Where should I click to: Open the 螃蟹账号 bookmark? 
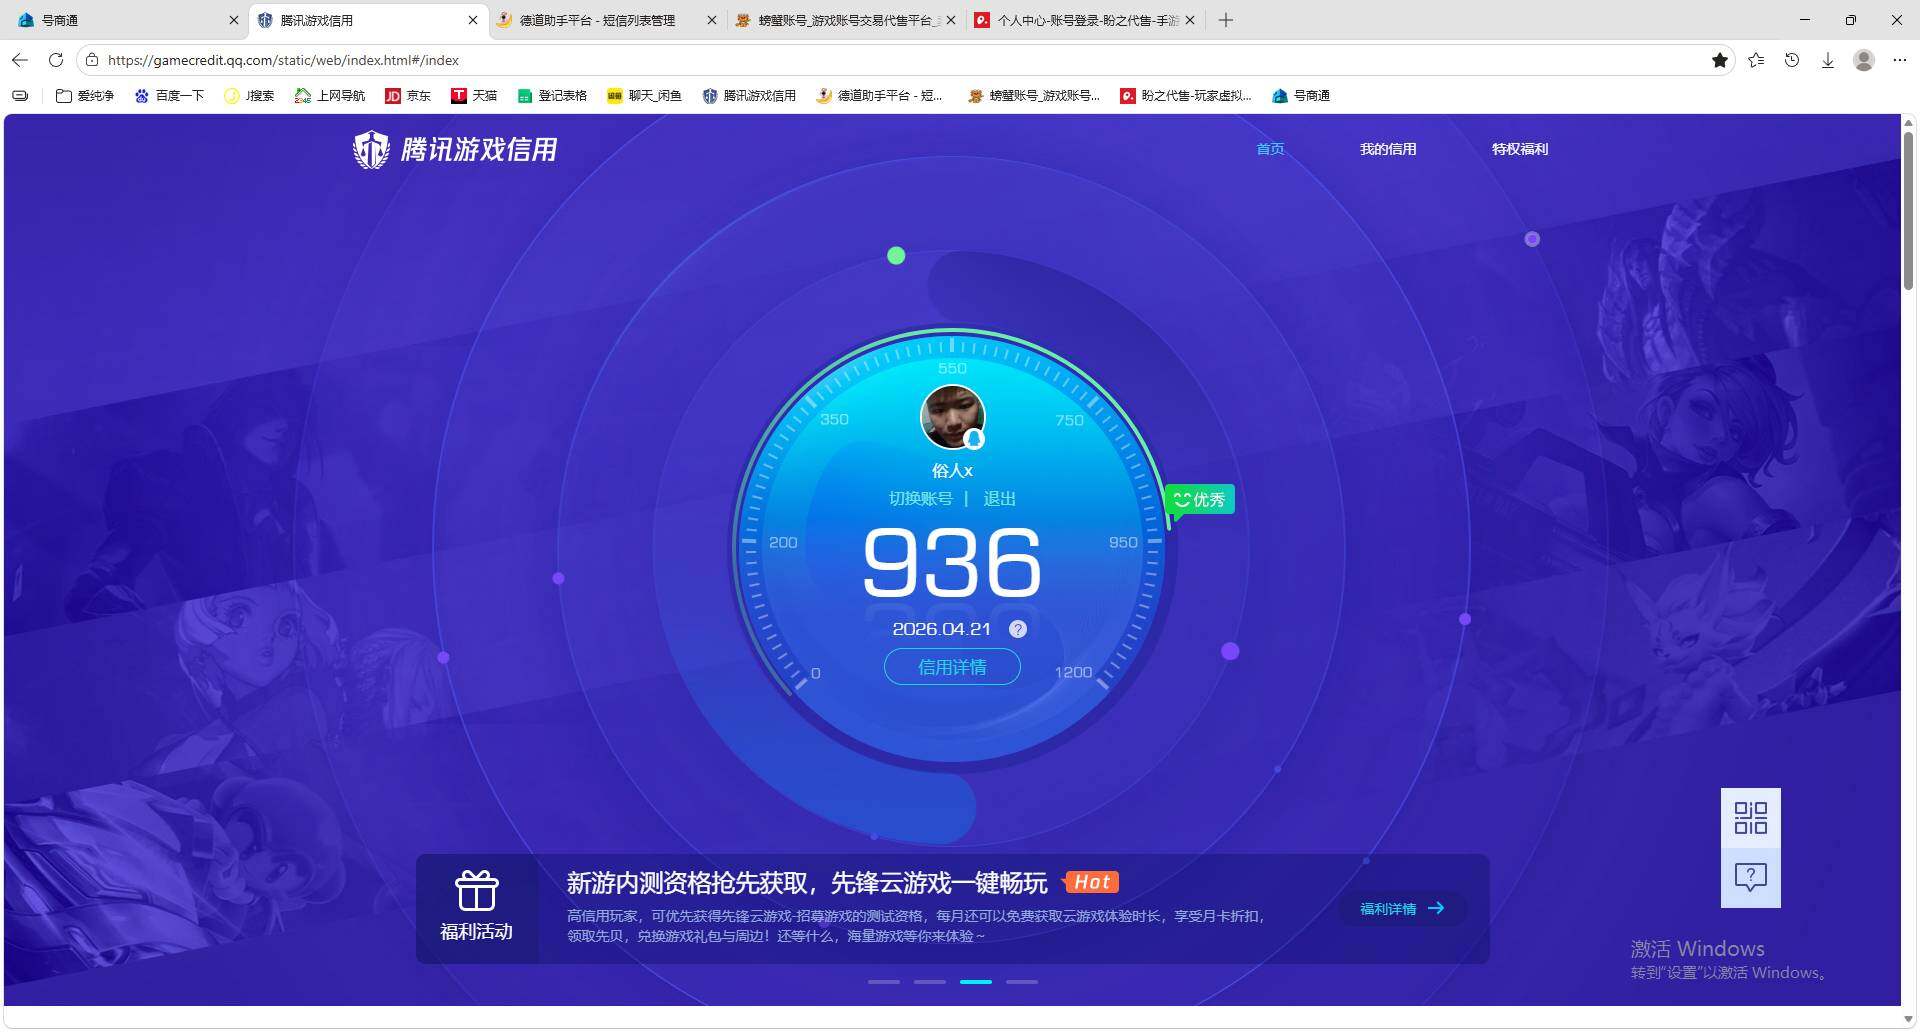(1034, 96)
